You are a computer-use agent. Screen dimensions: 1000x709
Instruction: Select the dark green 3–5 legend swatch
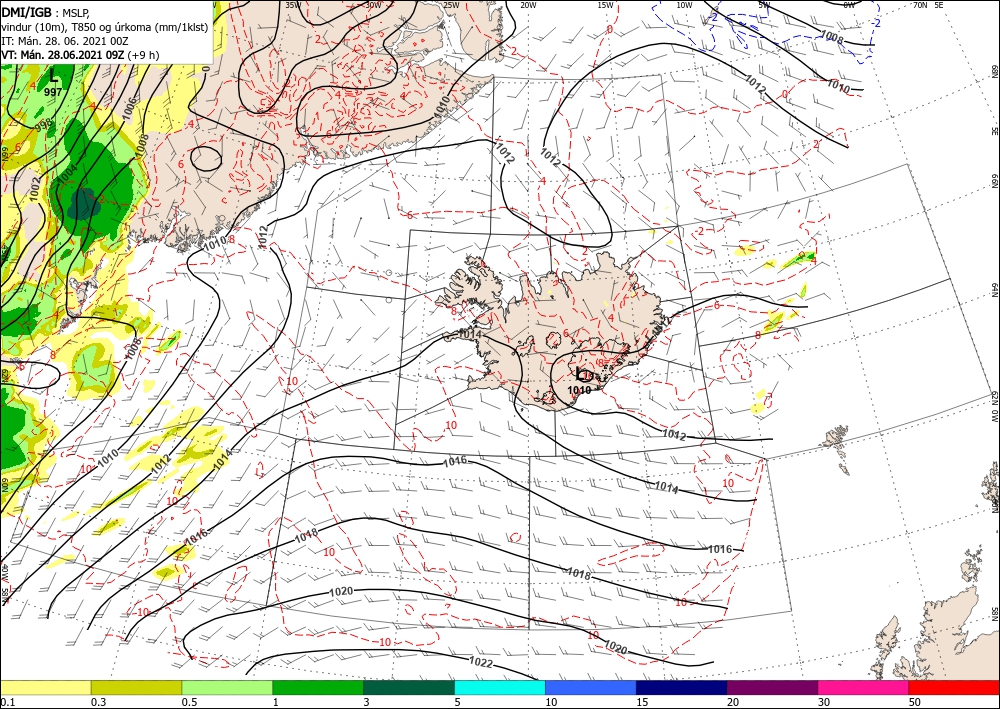pyautogui.click(x=409, y=687)
